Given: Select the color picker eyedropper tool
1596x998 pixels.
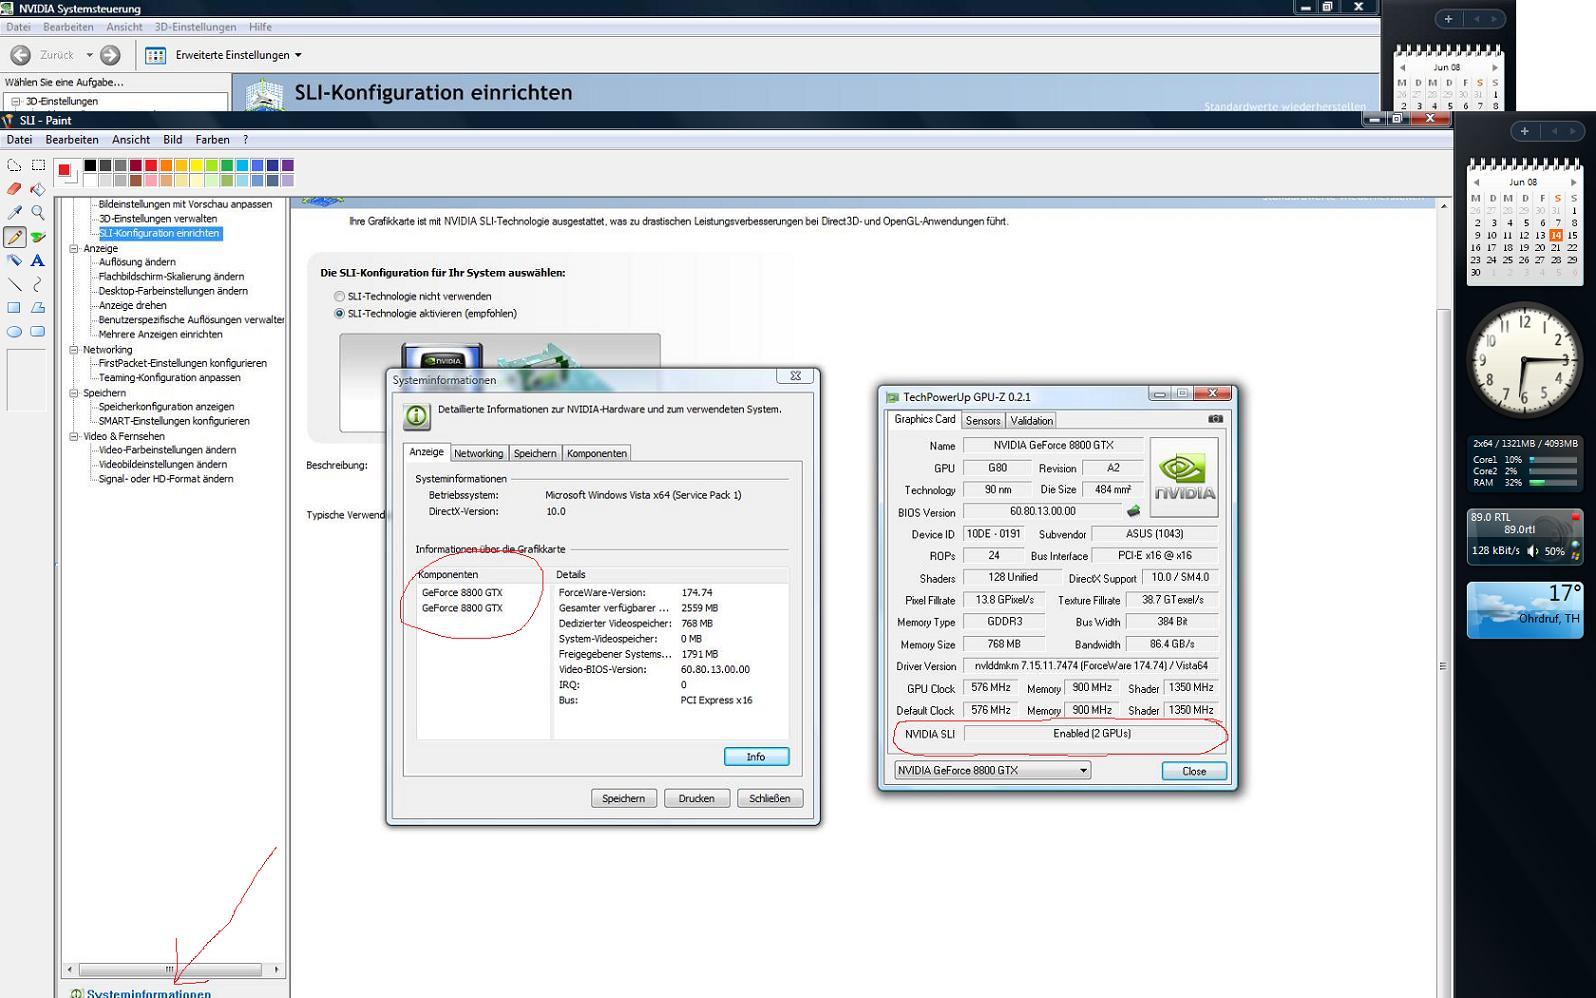Looking at the screenshot, I should (x=14, y=213).
